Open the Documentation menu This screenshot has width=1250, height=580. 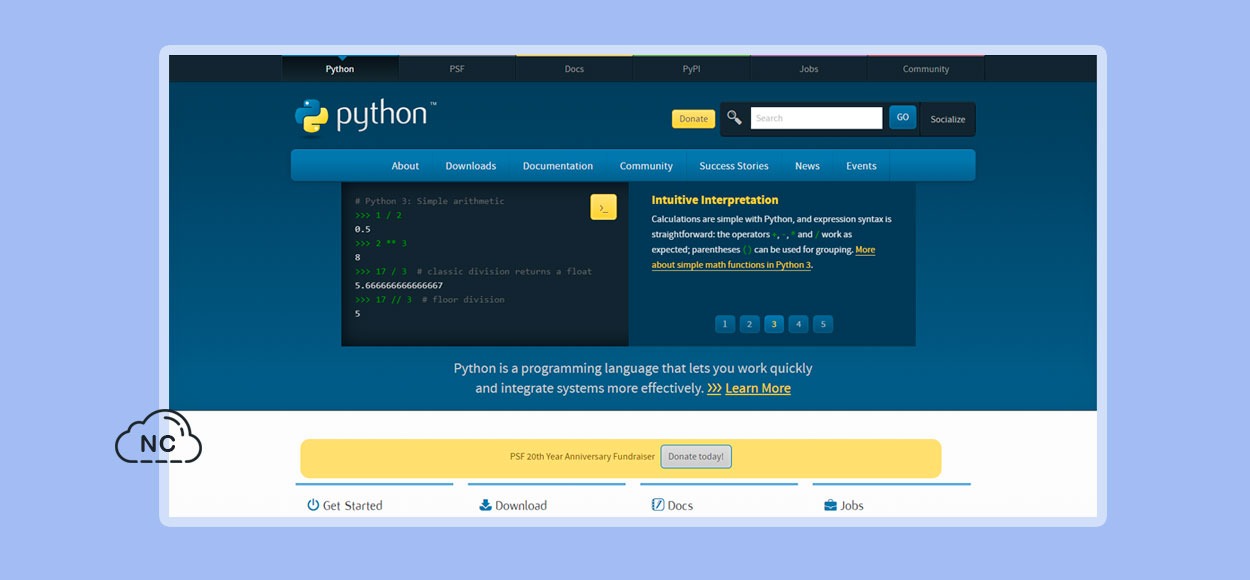(558, 166)
